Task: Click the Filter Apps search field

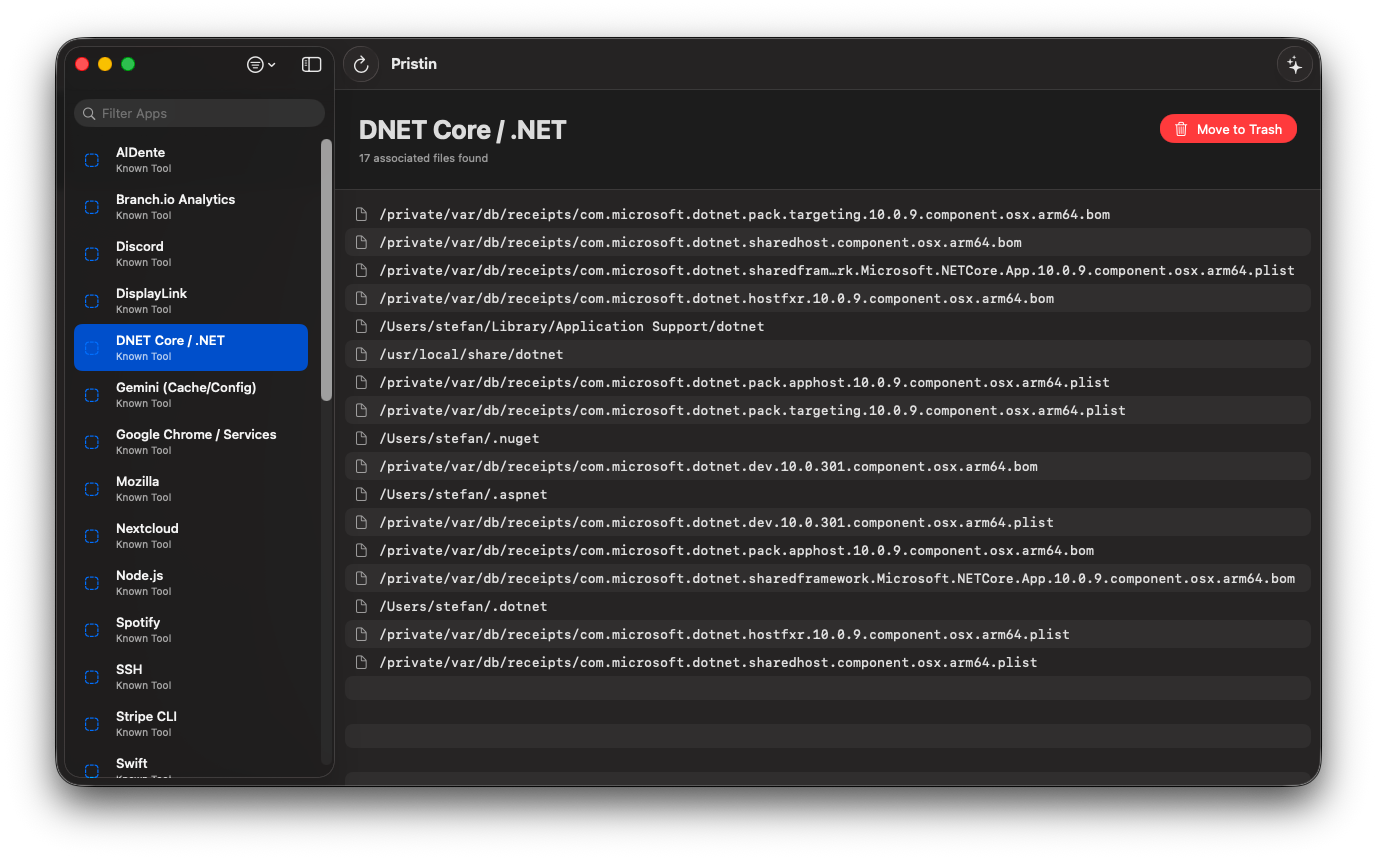Action: [x=199, y=113]
